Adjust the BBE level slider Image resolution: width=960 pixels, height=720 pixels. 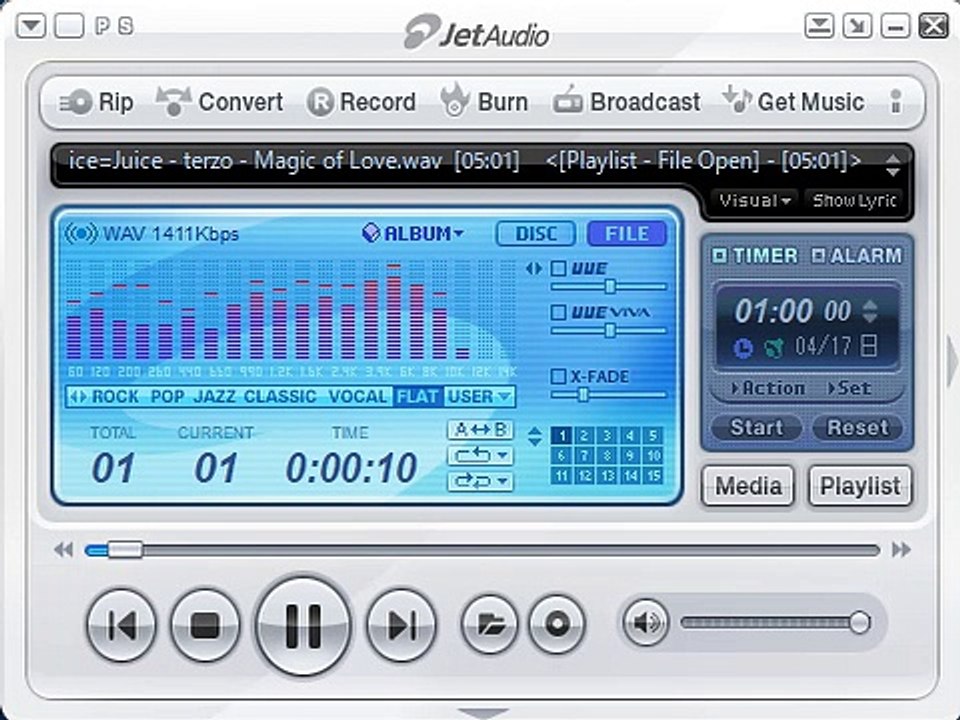(609, 286)
